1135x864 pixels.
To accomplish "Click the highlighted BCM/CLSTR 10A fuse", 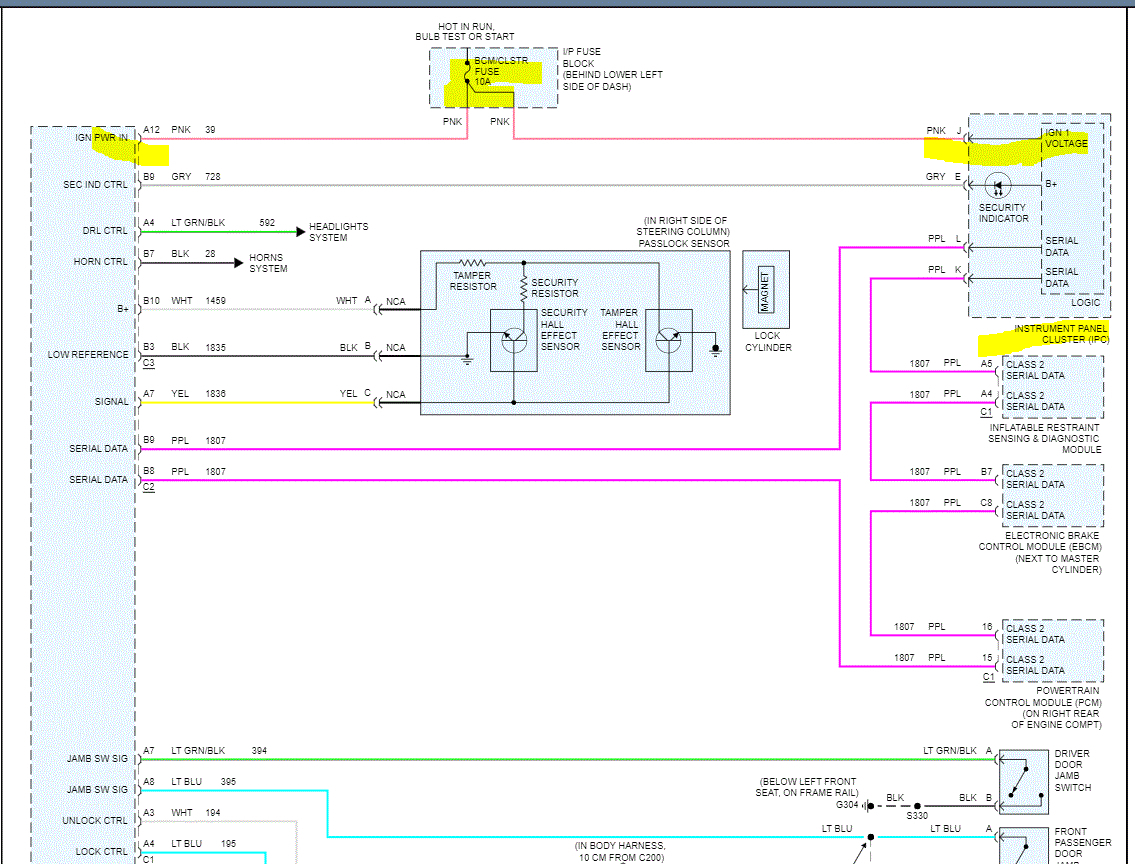I will tap(468, 73).
